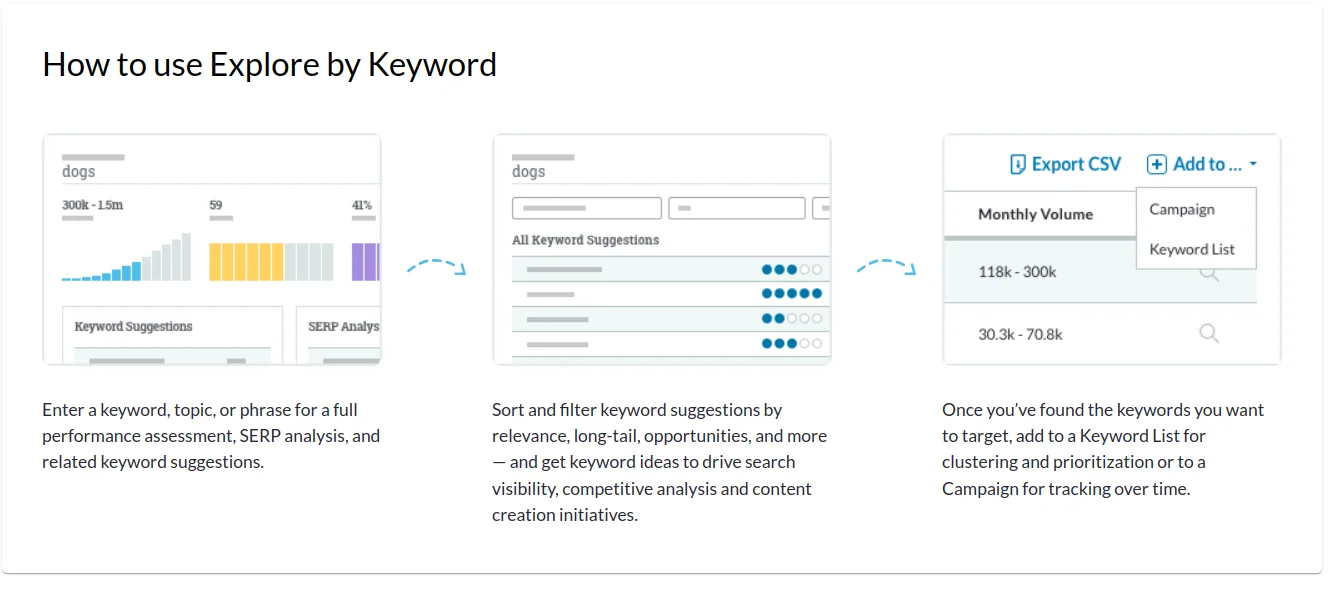This screenshot has height=600, width=1330.
Task: Open the SERP Analysis card
Action: 339,335
